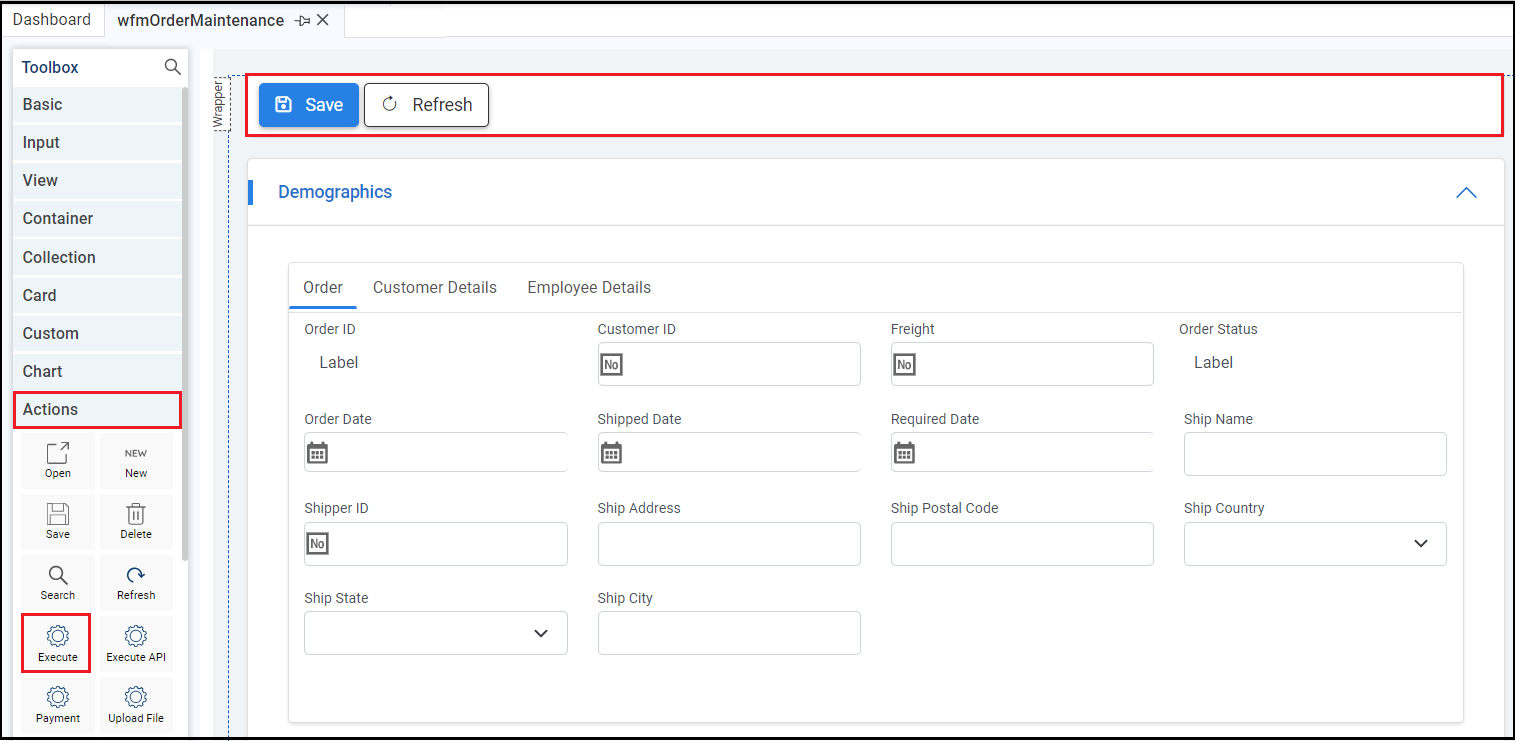
Task: Select the Execute action in Toolbox
Action: click(58, 642)
